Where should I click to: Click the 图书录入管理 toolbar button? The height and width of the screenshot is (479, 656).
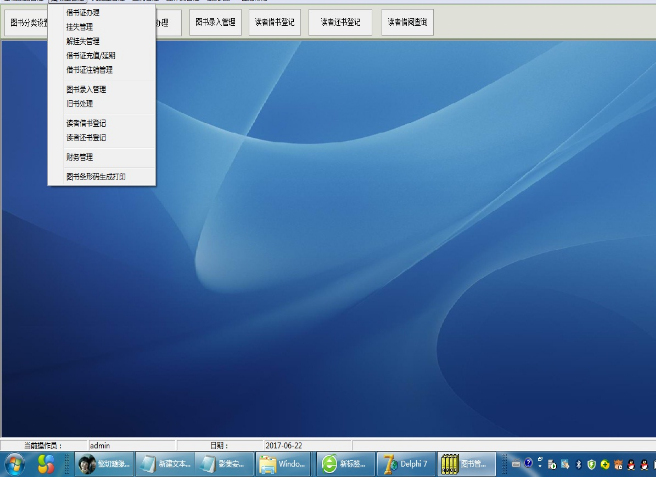[x=215, y=21]
